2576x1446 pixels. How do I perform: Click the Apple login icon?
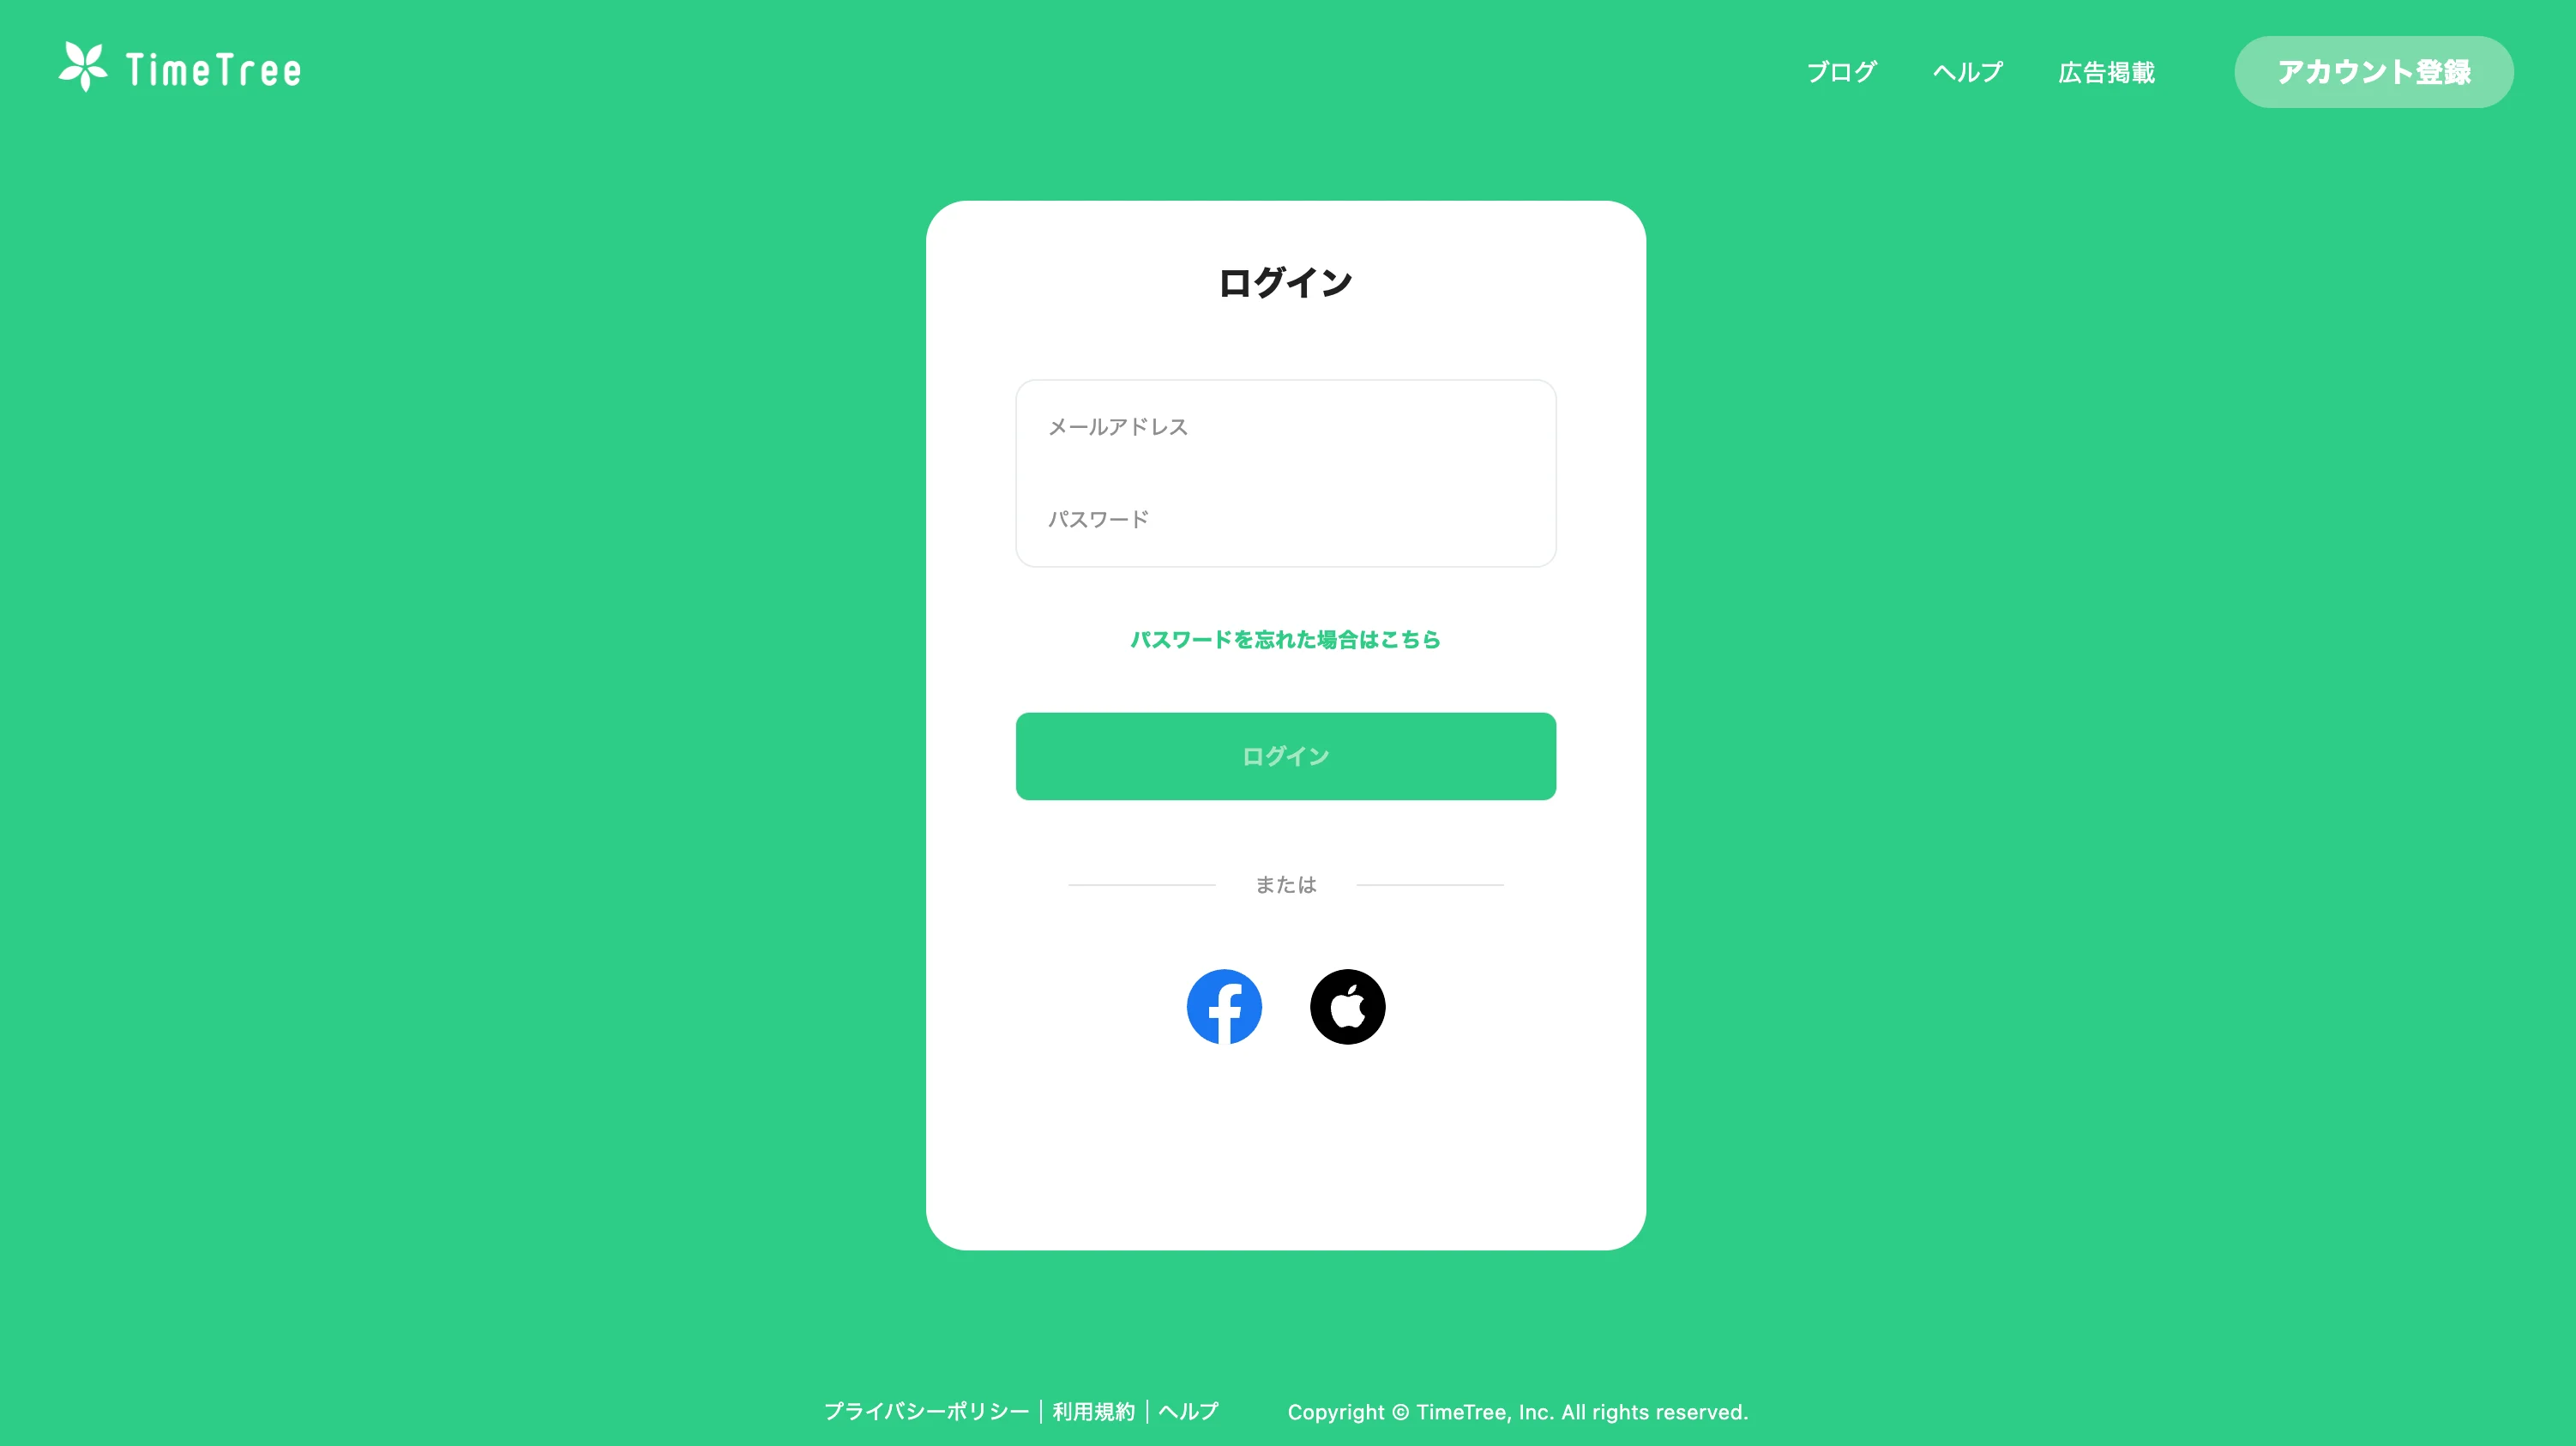(1348, 1005)
